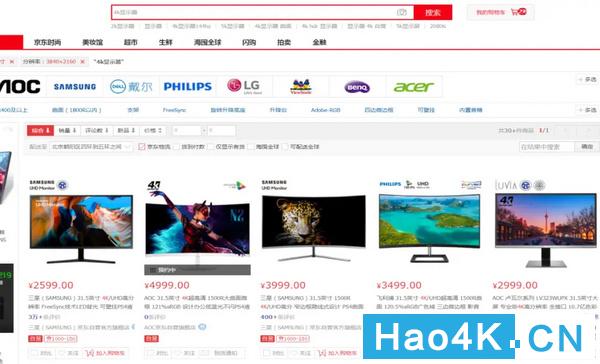Open the 拍卖 navigation tab
Viewport: 600px width, 364px height.
[284, 42]
